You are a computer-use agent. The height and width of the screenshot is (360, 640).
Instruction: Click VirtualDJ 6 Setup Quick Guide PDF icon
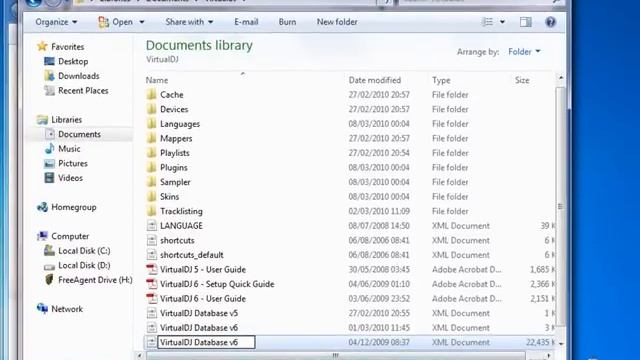click(x=151, y=284)
